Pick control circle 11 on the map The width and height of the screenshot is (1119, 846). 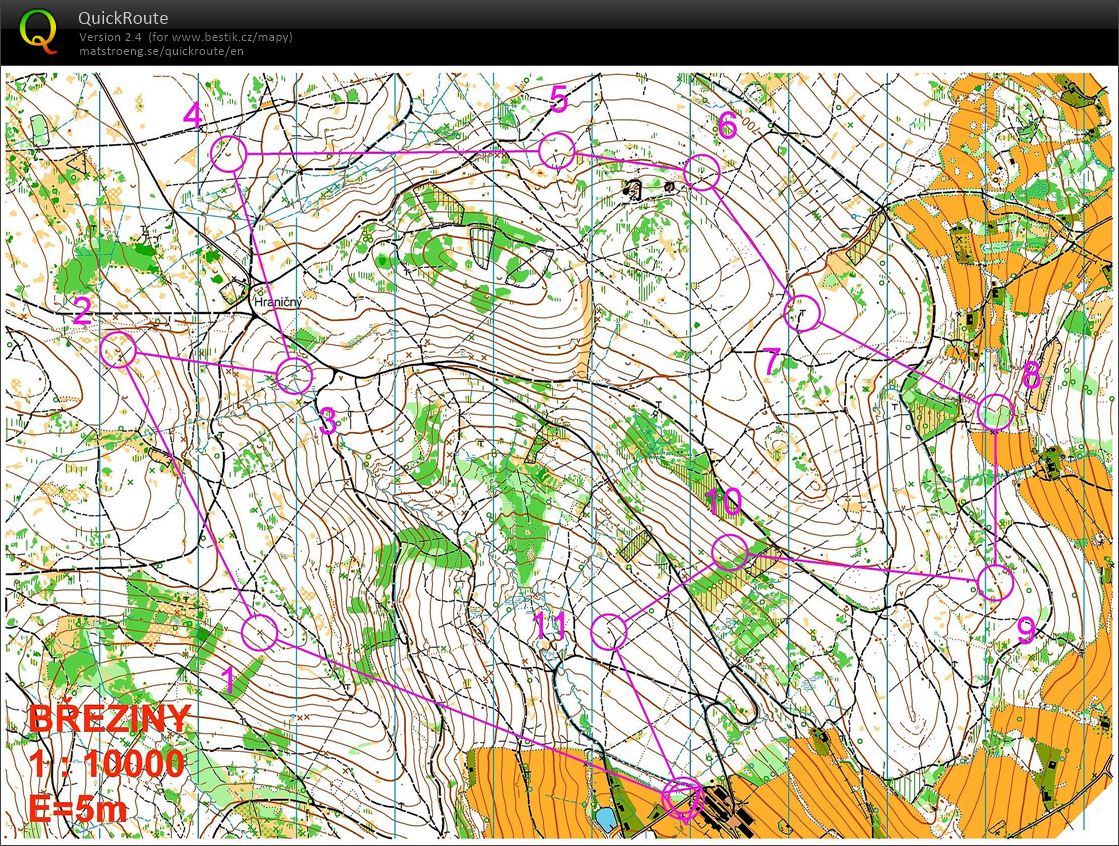pos(609,632)
